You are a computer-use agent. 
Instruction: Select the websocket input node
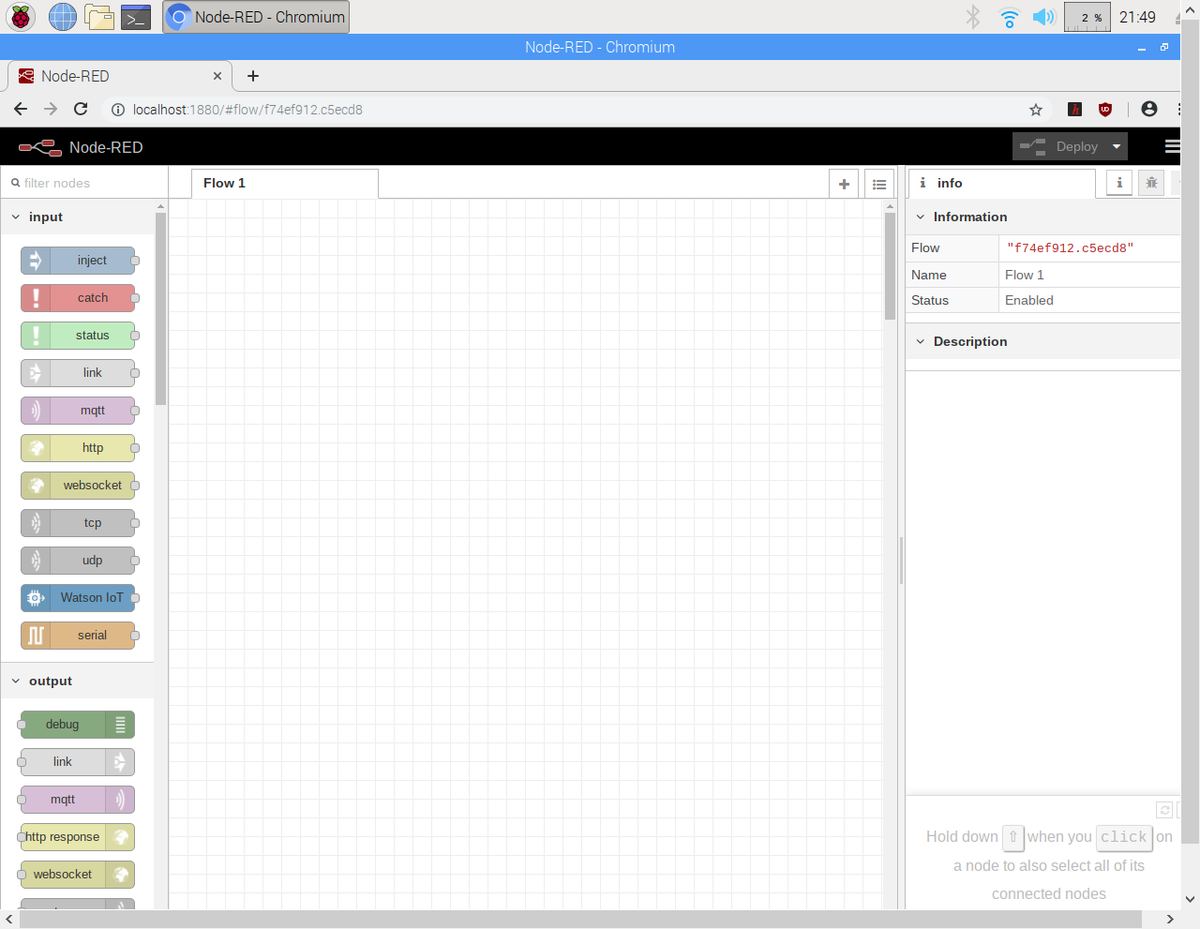click(77, 485)
